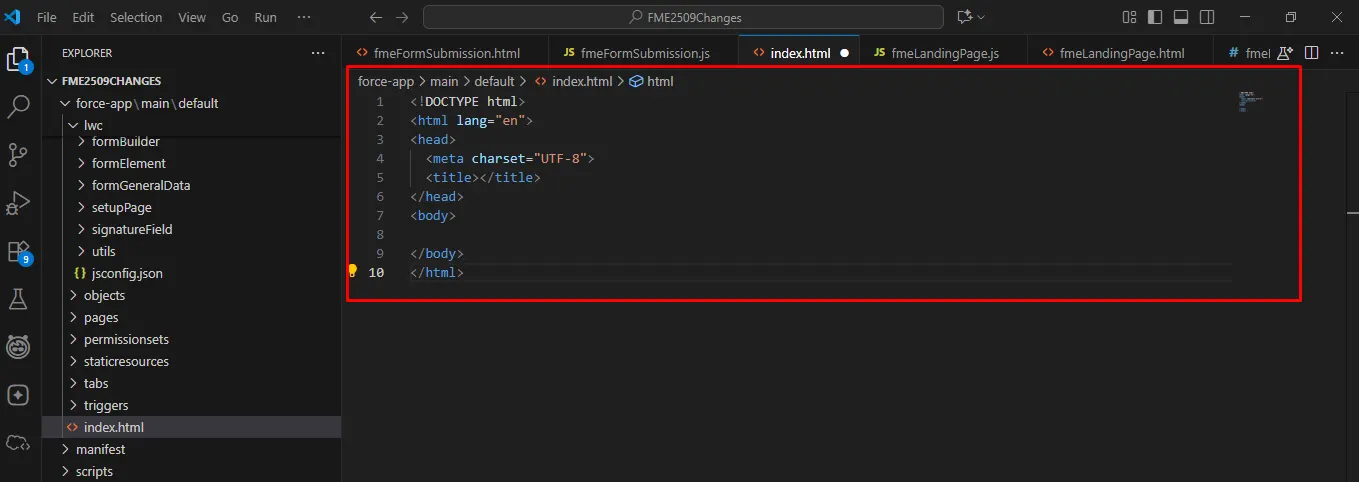
Task: Click the split editor right icon
Action: [1311, 53]
